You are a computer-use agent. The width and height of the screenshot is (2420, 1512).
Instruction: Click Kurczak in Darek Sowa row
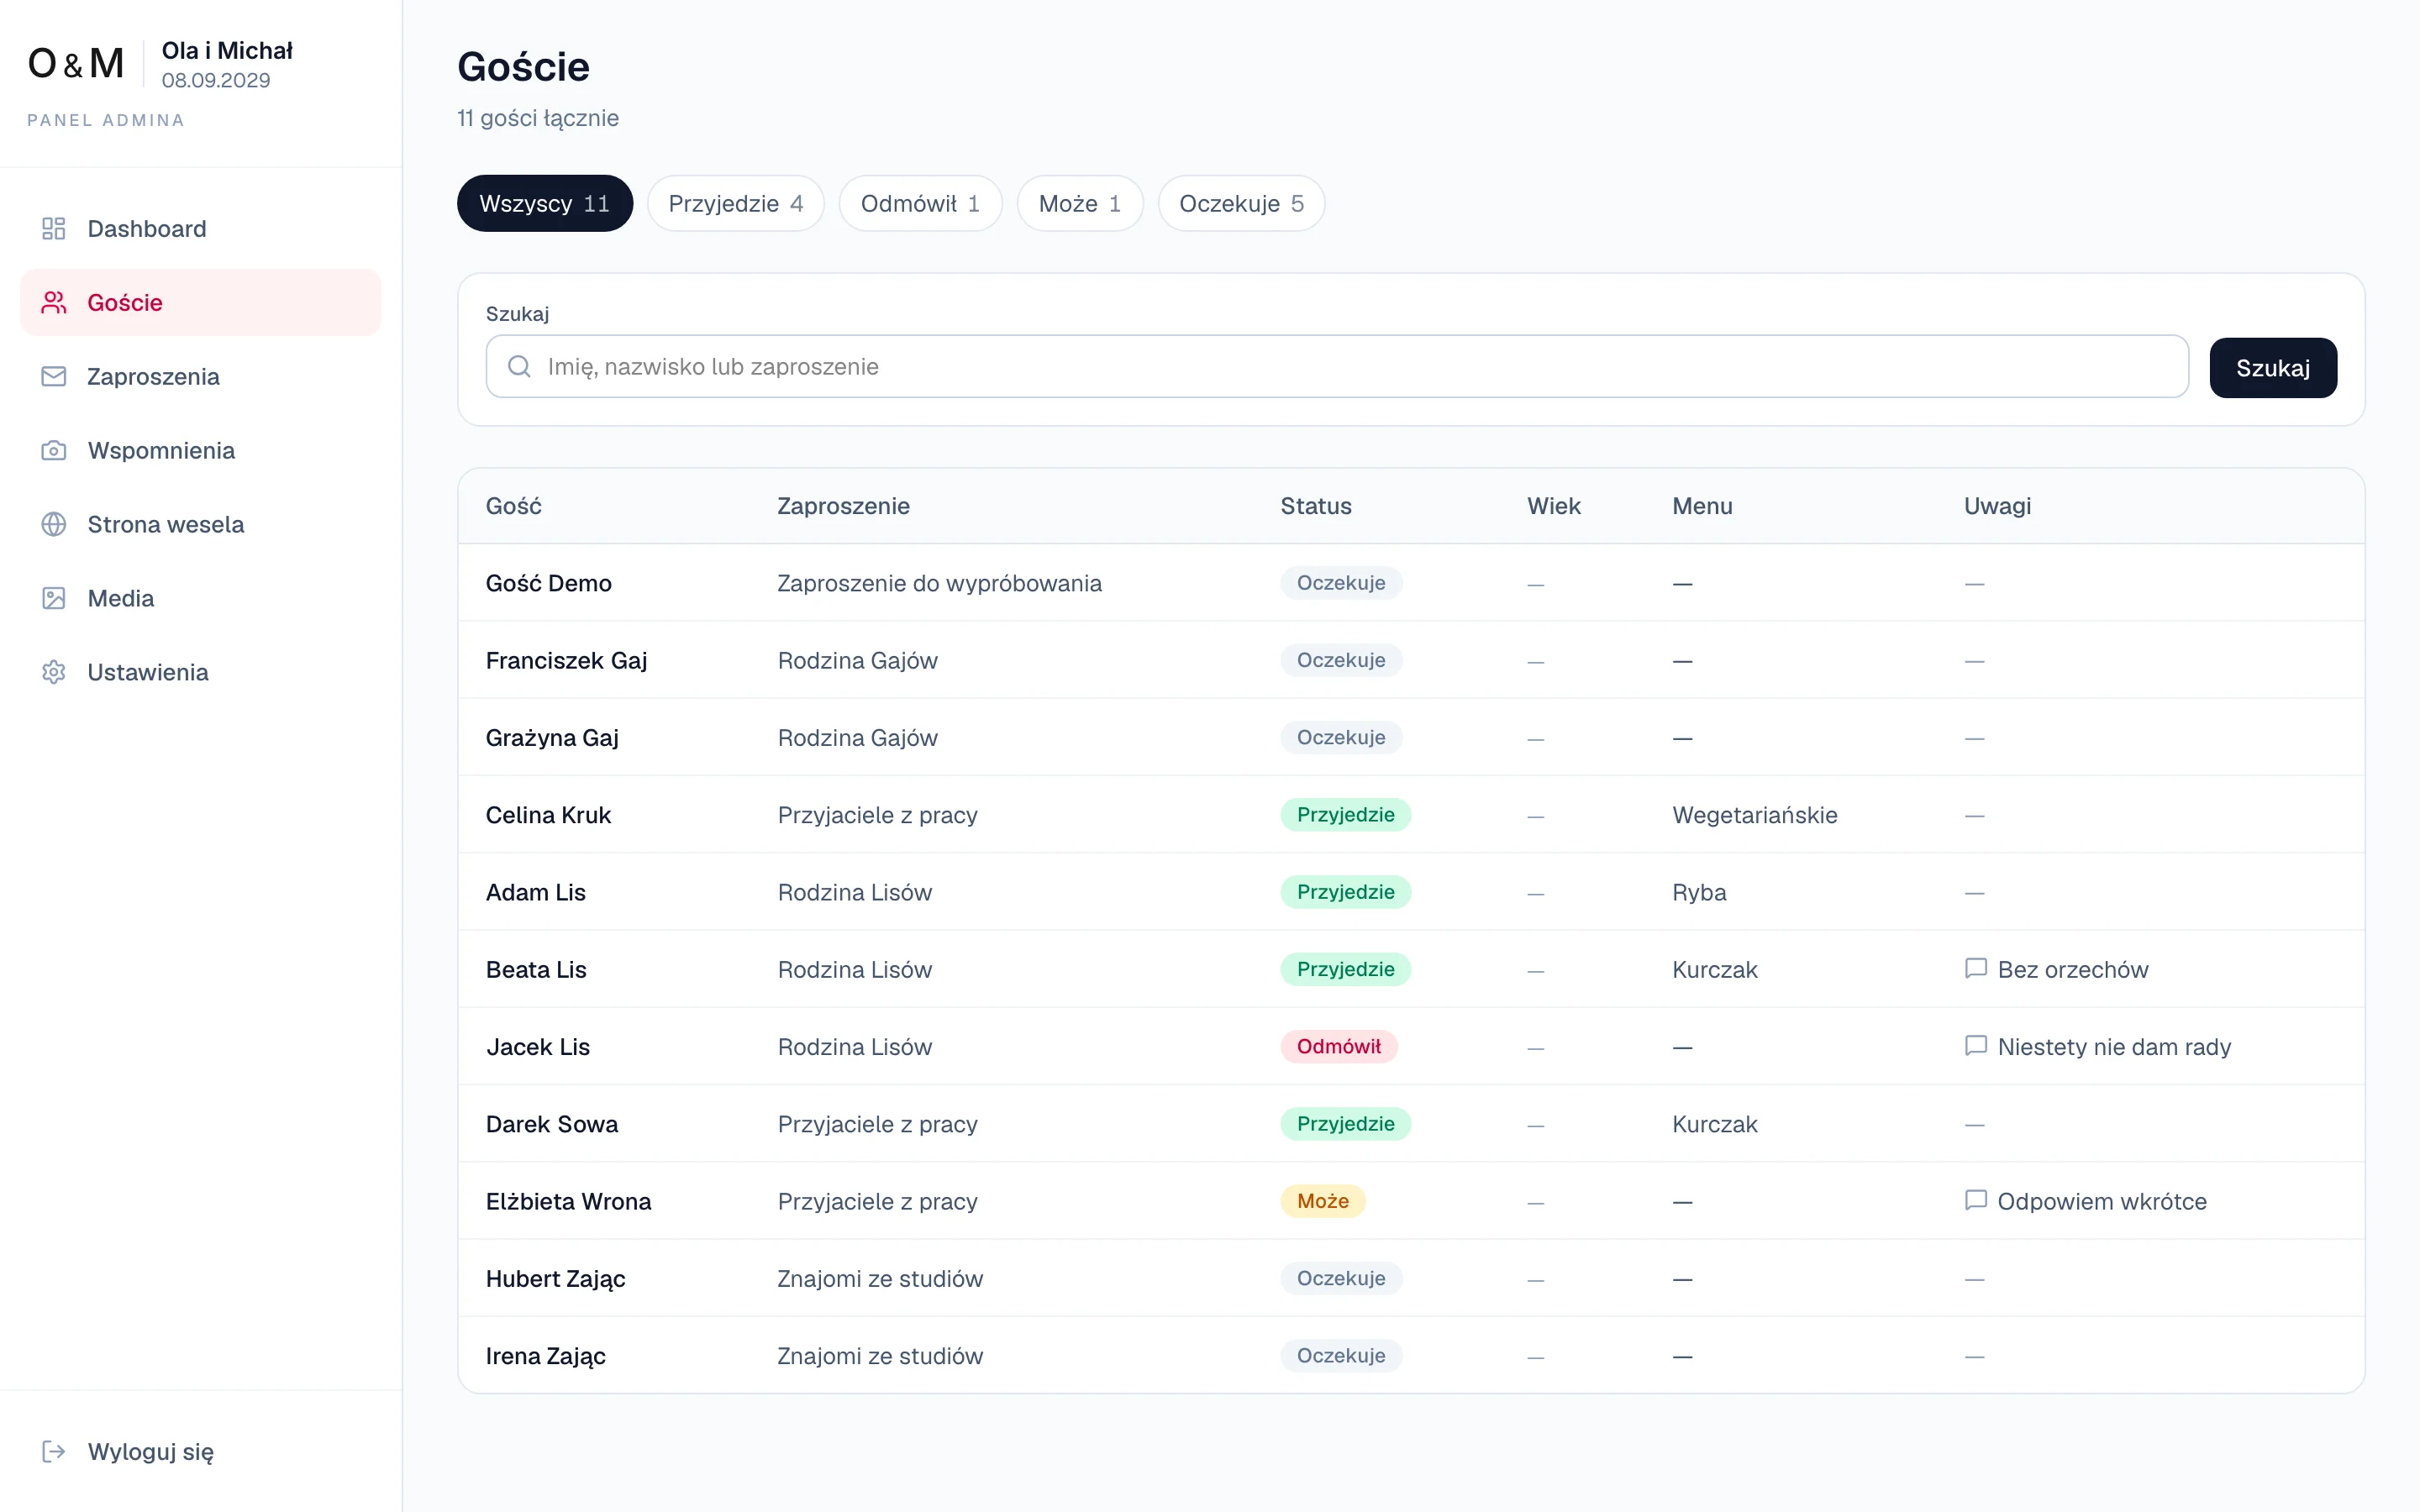tap(1714, 1124)
